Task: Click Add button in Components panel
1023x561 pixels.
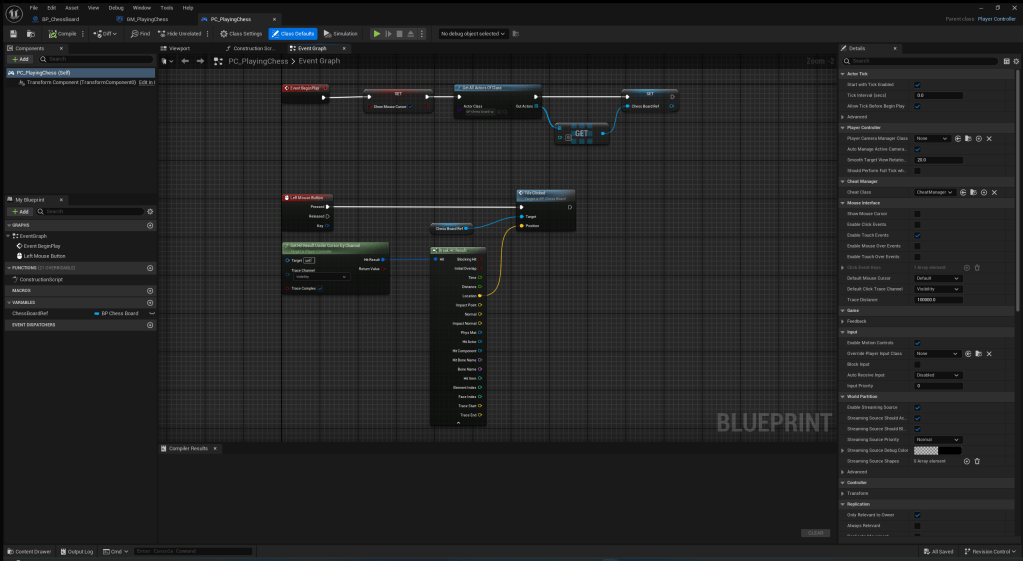Action: (x=20, y=59)
